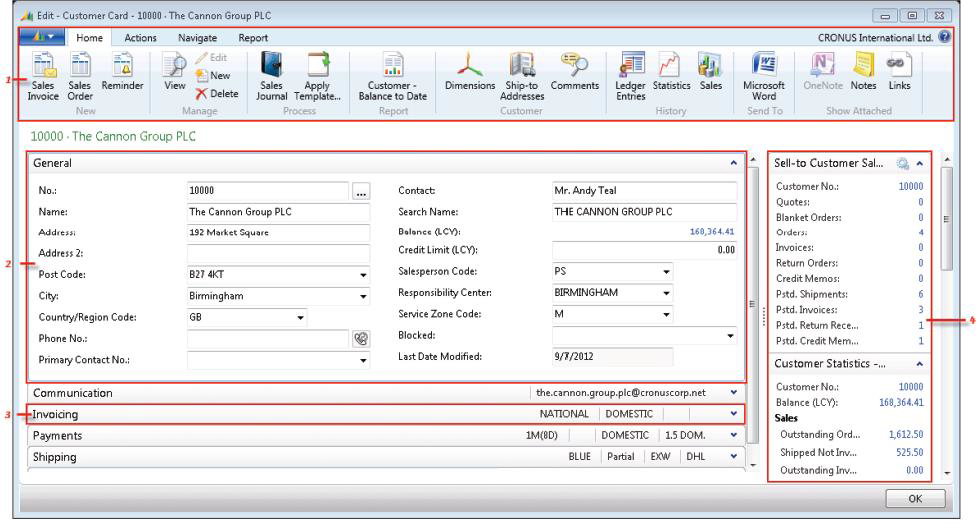Open Comments for the customer
This screenshot has width=979, height=525.
tap(574, 71)
